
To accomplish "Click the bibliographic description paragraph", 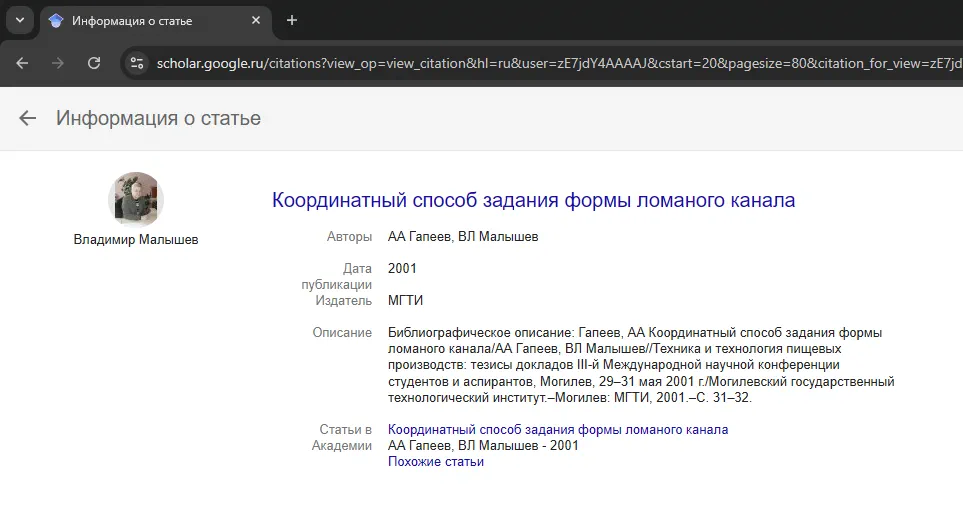I will click(x=641, y=365).
